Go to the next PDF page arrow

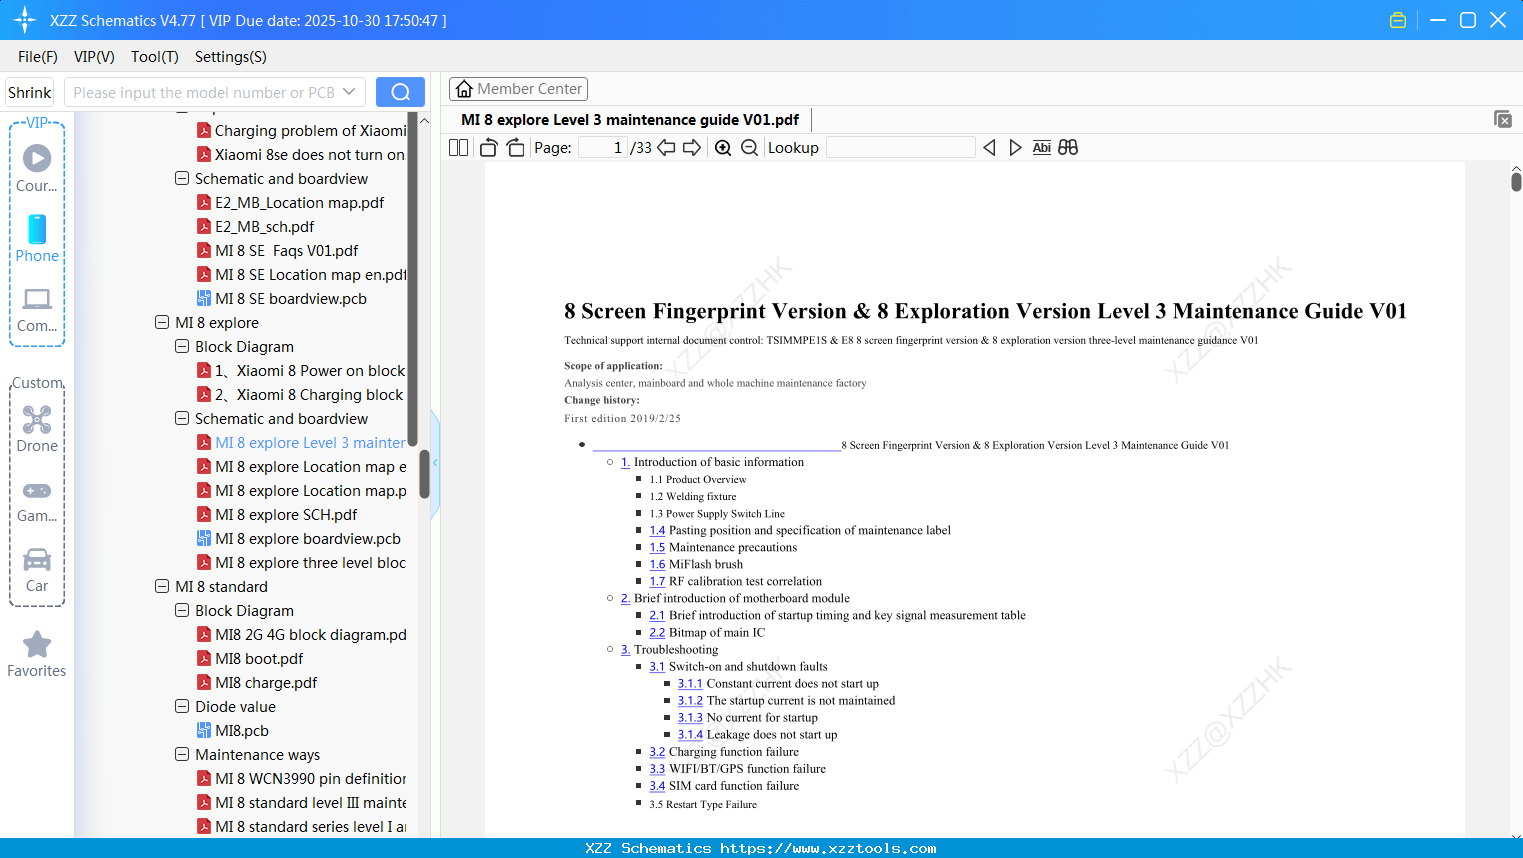coord(692,148)
